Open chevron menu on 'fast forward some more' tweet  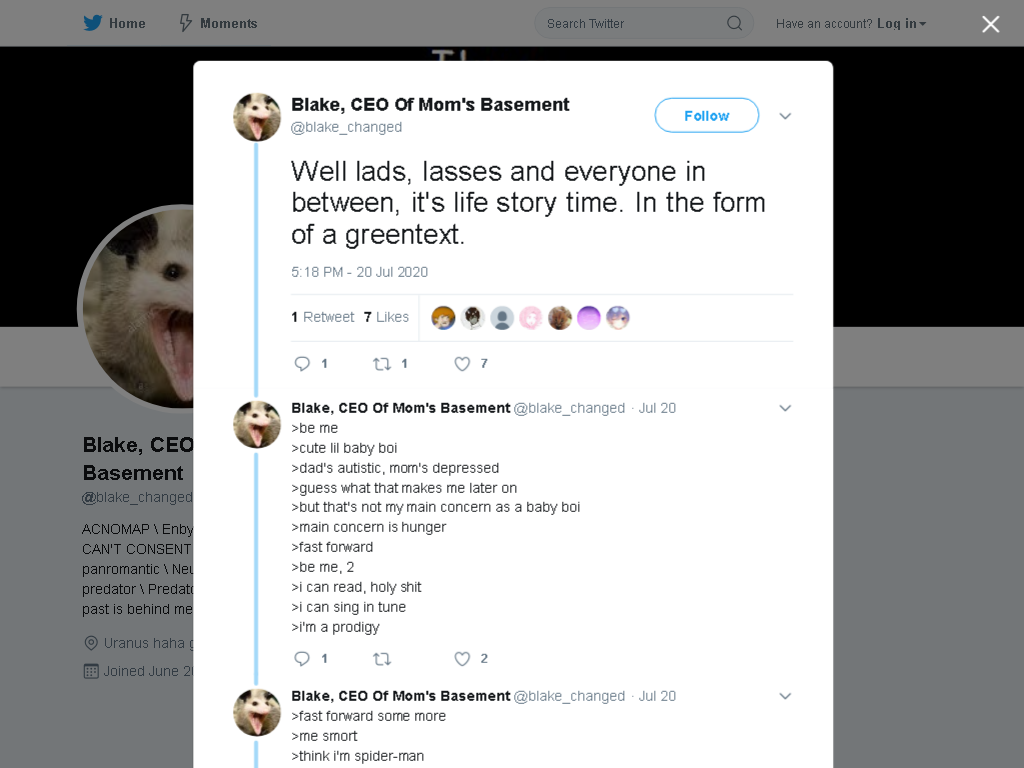click(x=785, y=696)
